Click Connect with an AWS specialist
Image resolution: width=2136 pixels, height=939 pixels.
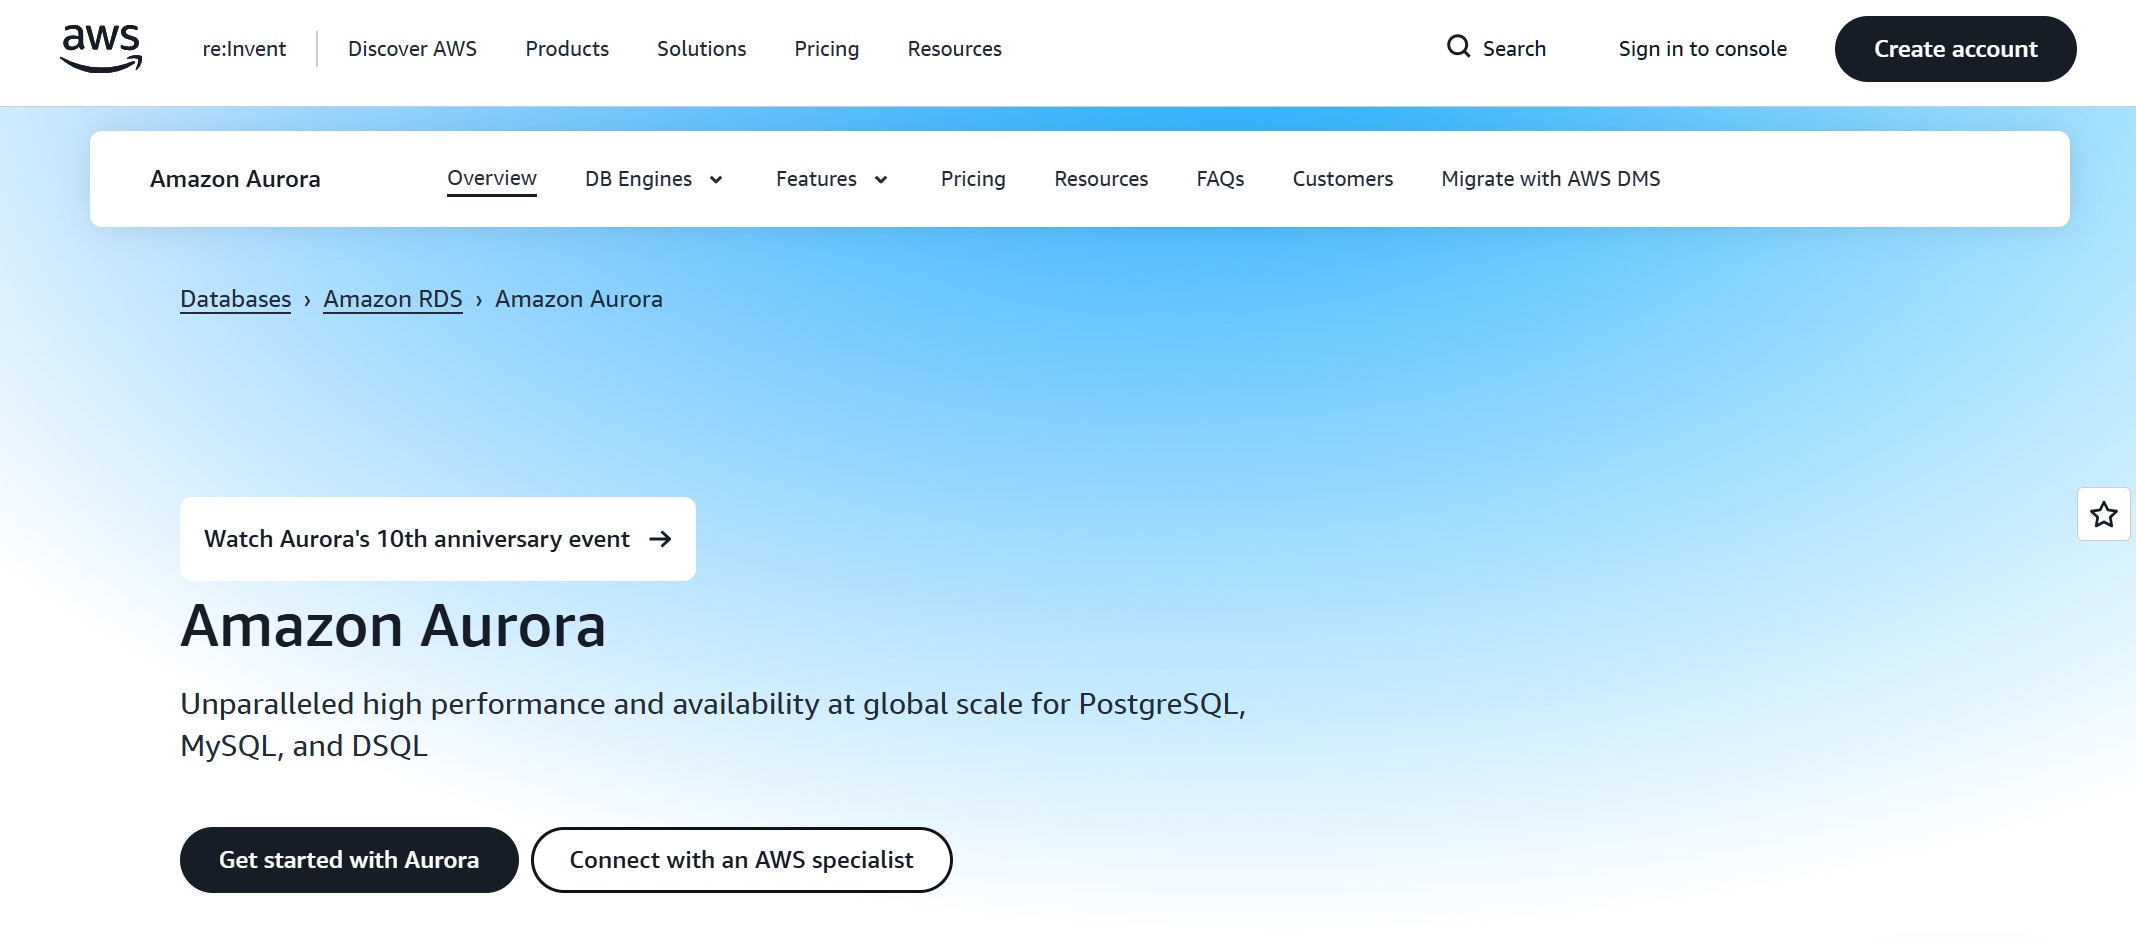tap(741, 860)
